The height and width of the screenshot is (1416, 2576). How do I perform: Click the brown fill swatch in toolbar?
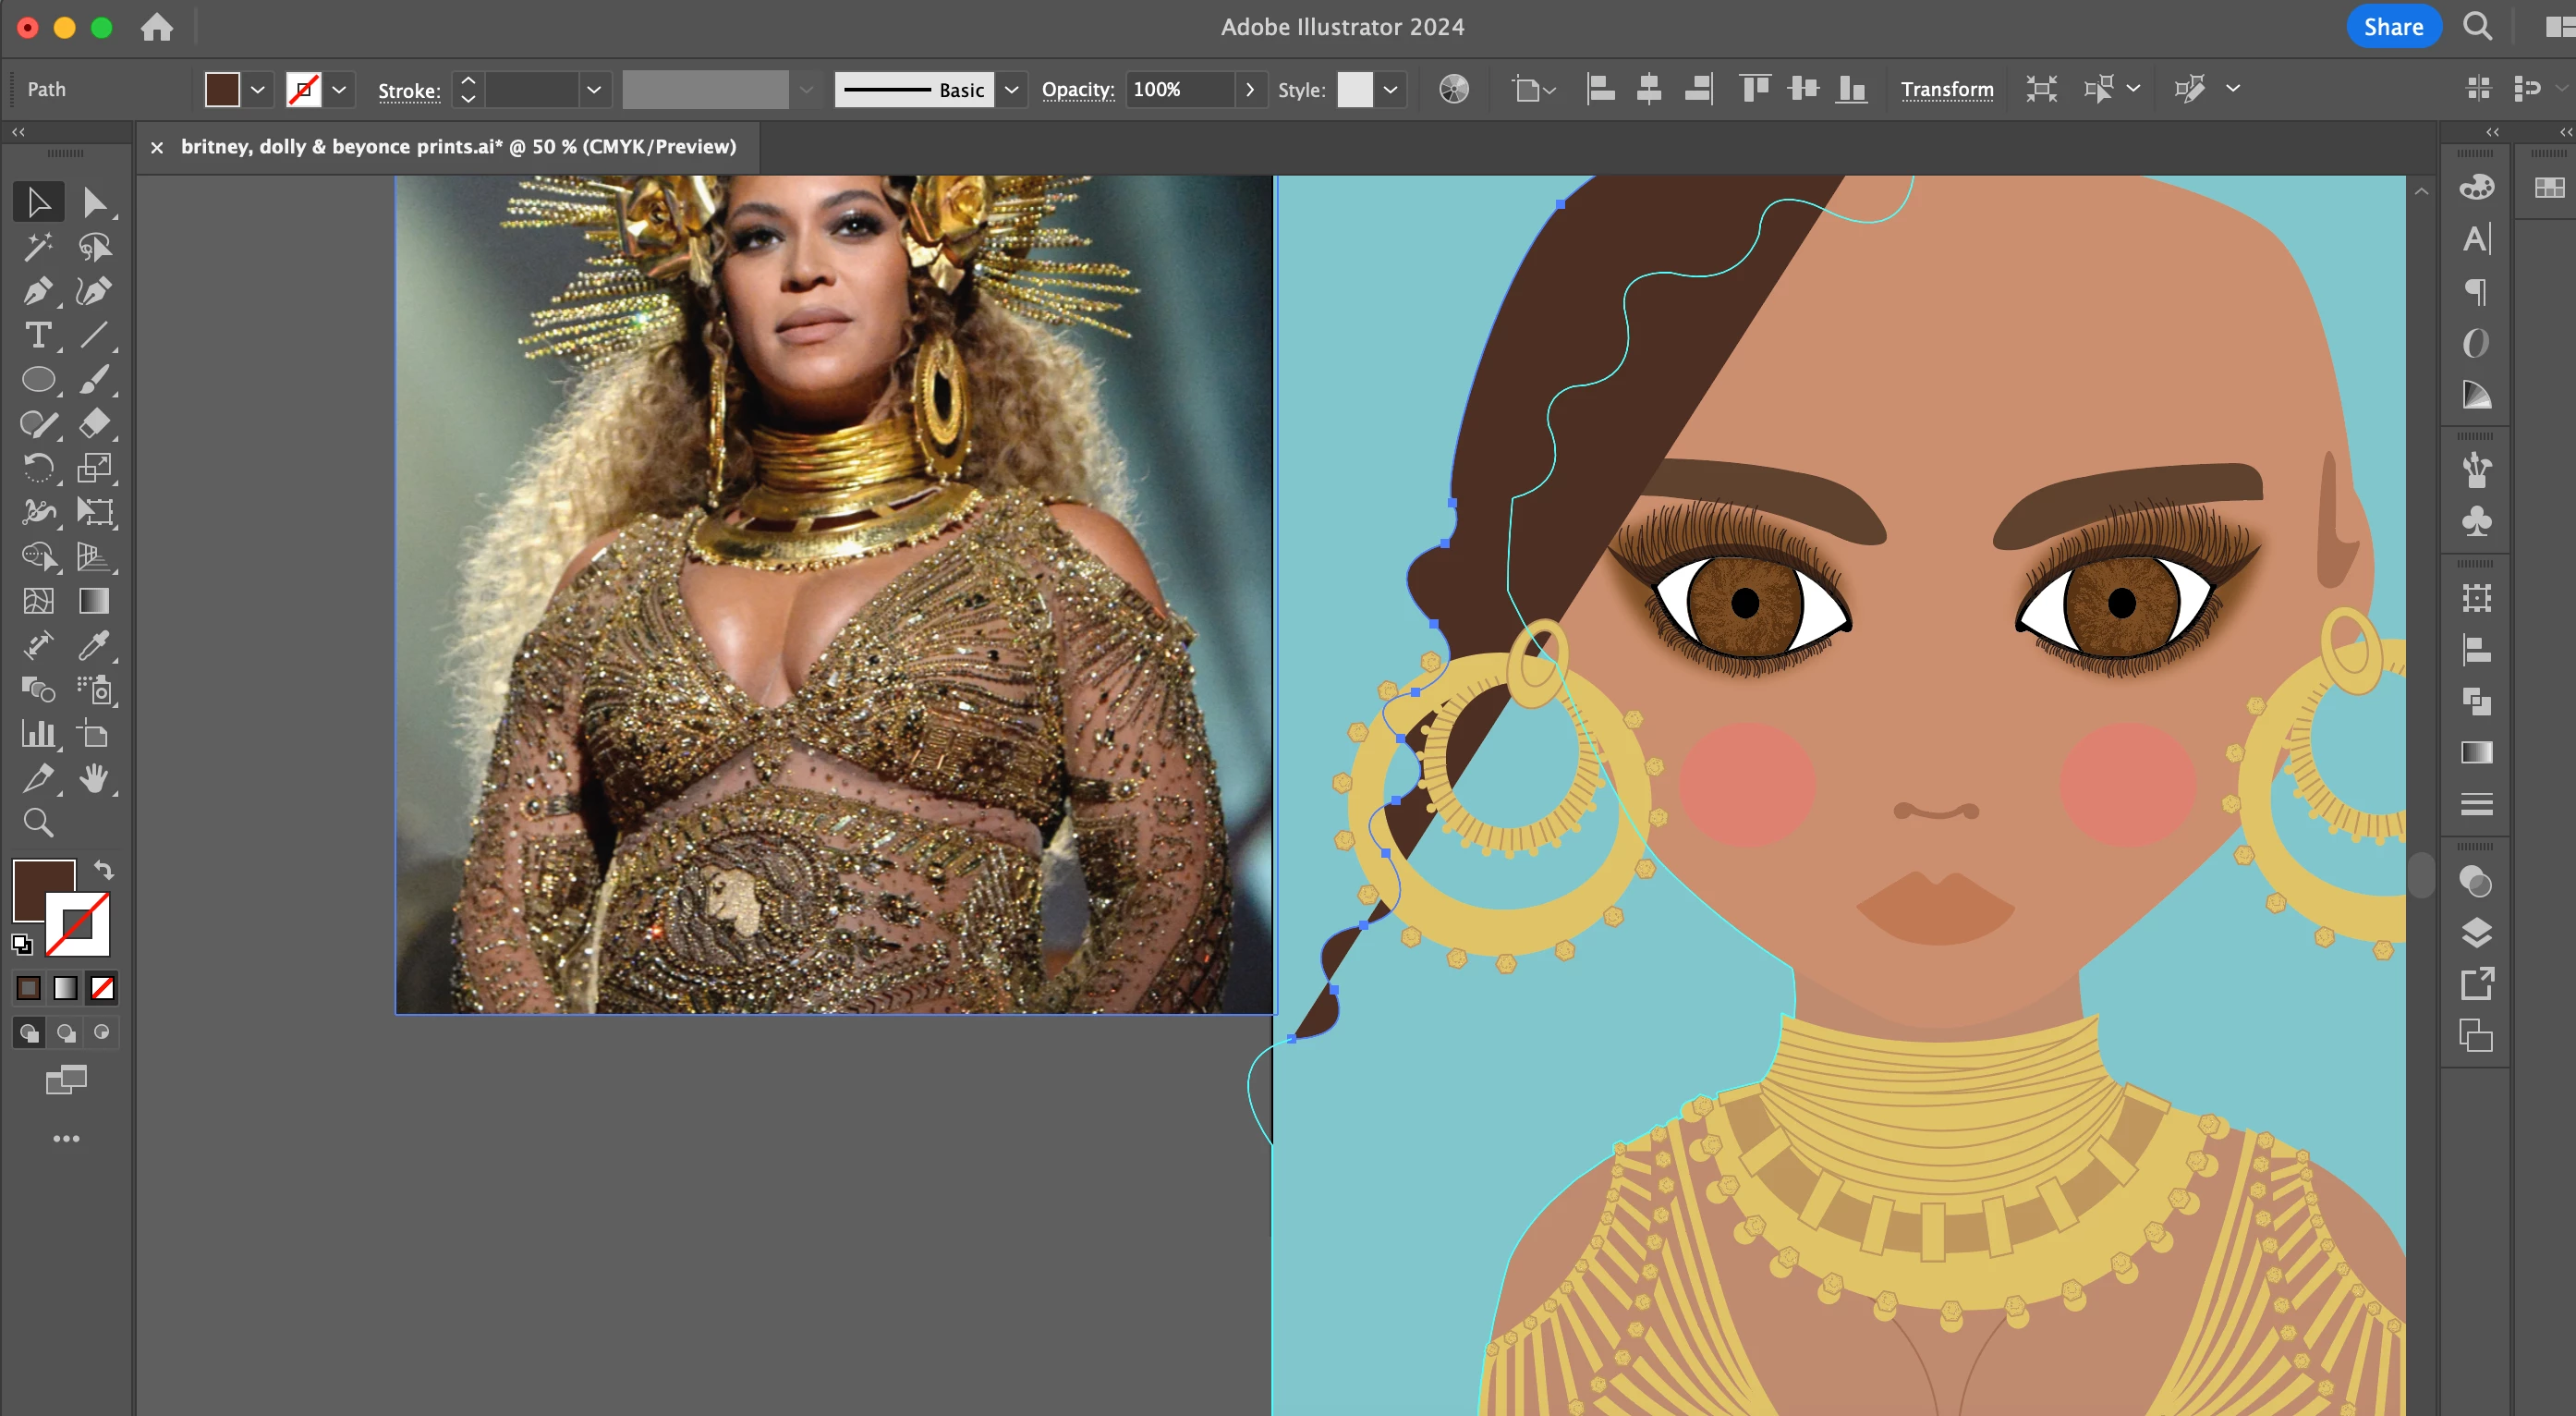click(x=42, y=888)
